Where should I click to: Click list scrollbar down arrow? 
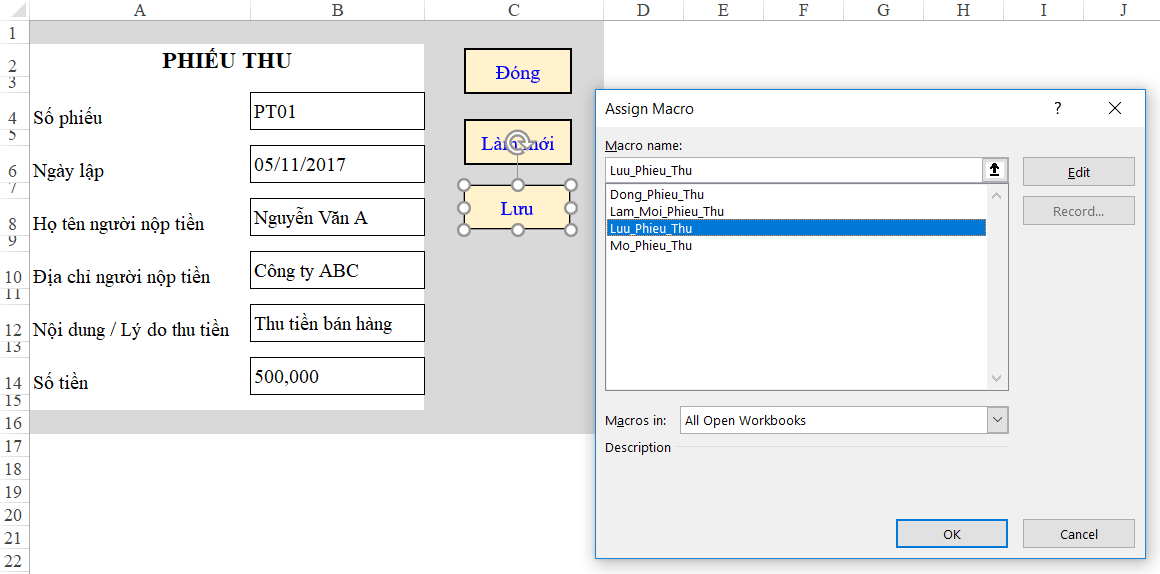pyautogui.click(x=997, y=378)
